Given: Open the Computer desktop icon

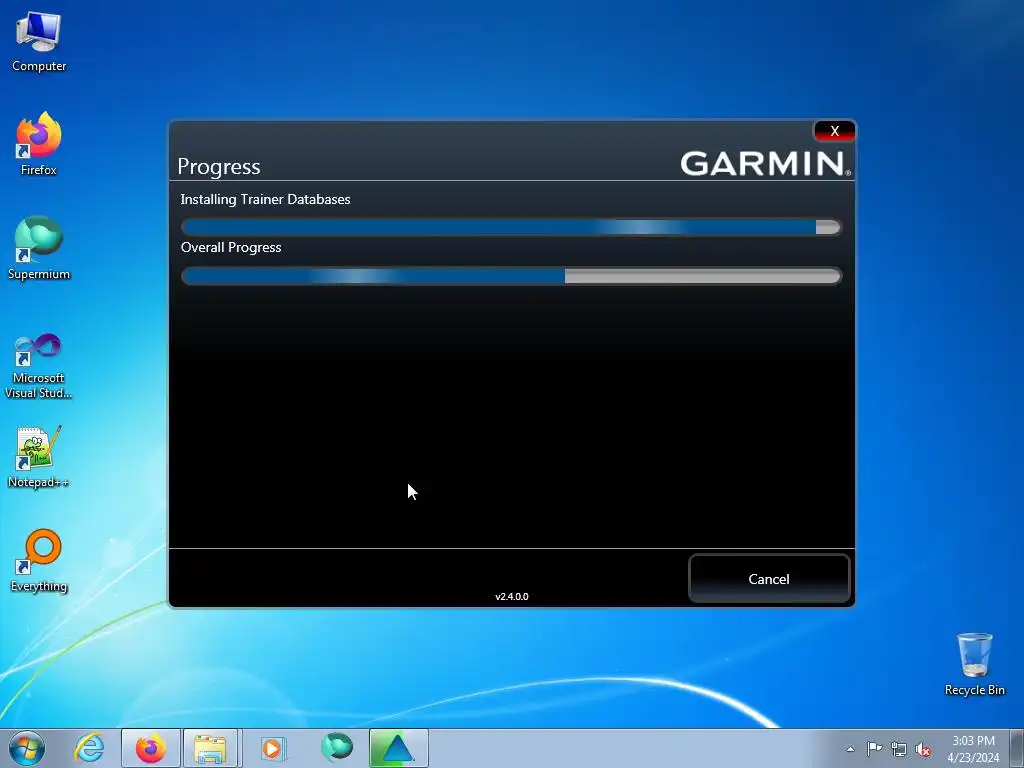Looking at the screenshot, I should tap(39, 42).
